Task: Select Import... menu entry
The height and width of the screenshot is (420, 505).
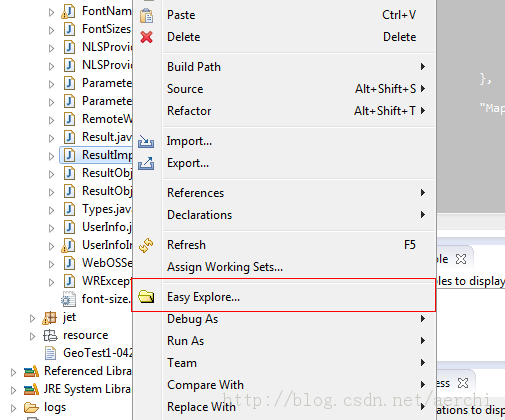Action: point(284,141)
